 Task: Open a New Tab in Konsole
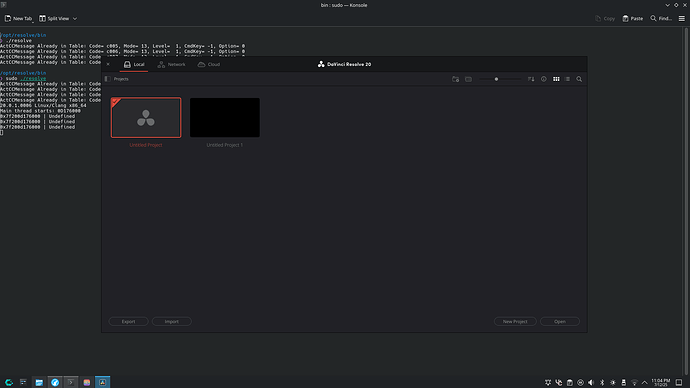18,18
